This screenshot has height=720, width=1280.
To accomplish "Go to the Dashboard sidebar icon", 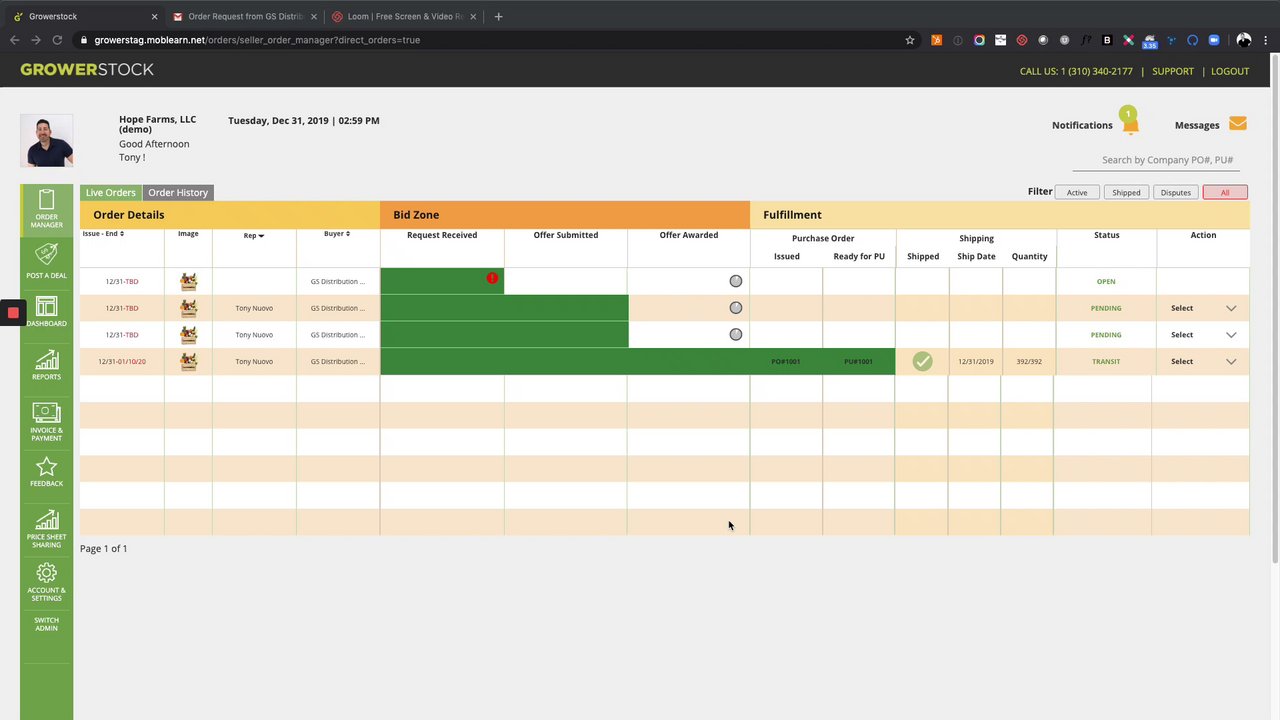I will click(x=46, y=312).
